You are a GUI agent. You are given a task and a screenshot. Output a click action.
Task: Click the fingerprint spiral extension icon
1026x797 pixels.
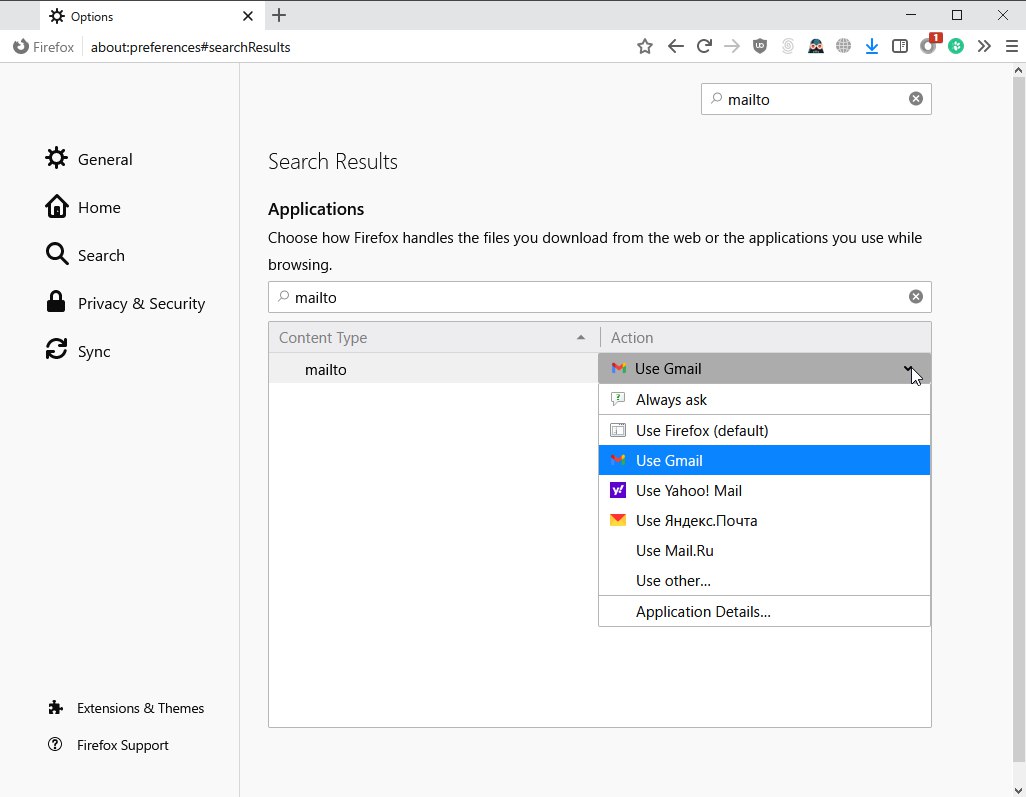[788, 46]
